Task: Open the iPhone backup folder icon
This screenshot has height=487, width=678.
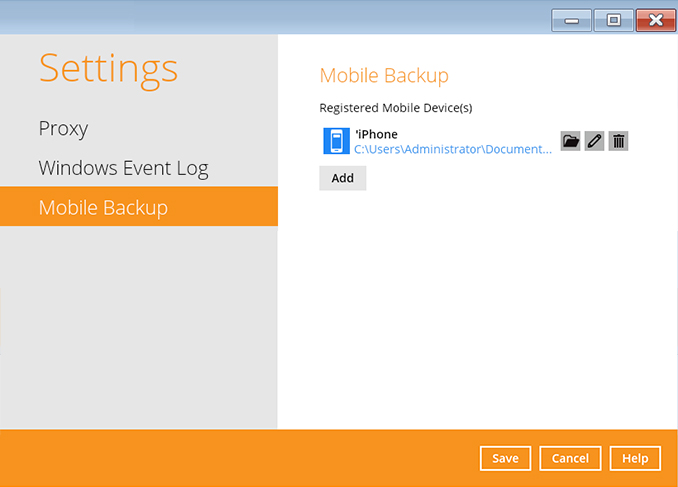Action: [570, 141]
